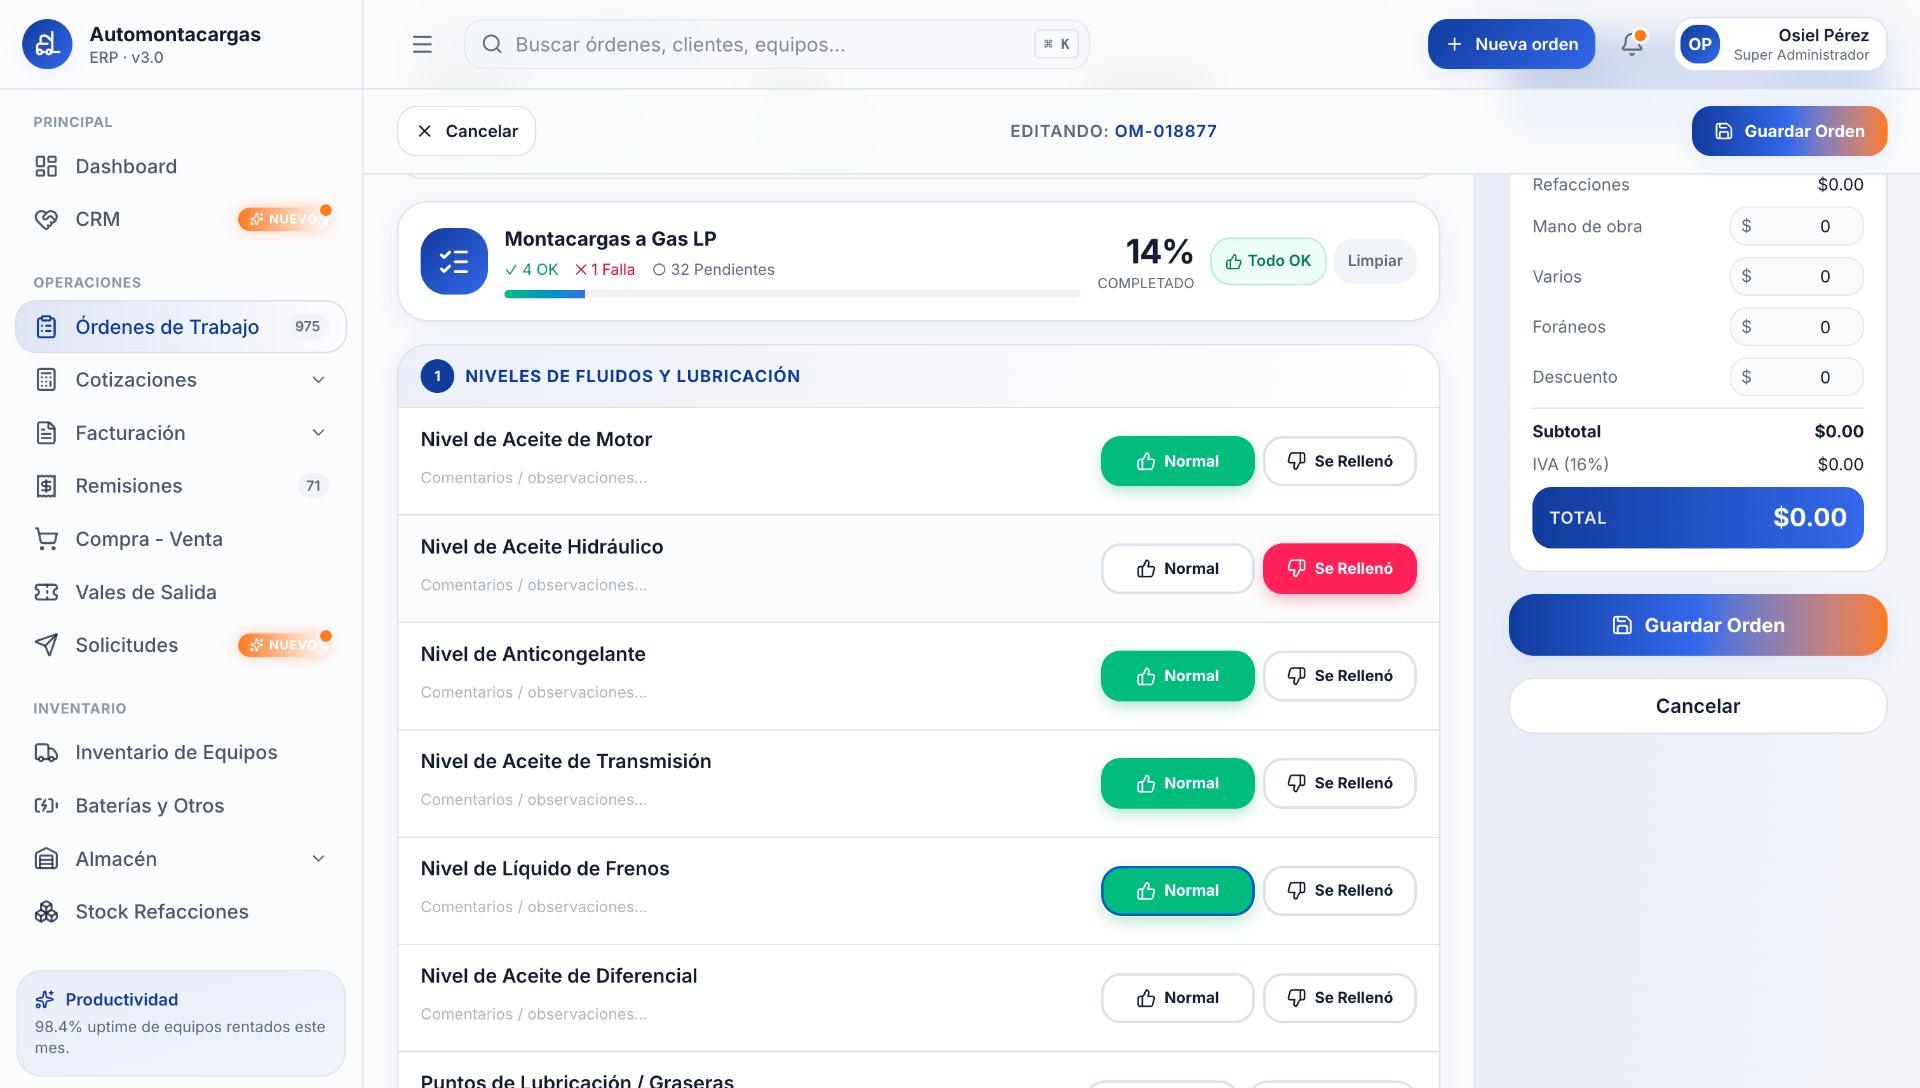Go to CRM in the sidebar
The height and width of the screenshot is (1088, 1920).
pos(181,219)
